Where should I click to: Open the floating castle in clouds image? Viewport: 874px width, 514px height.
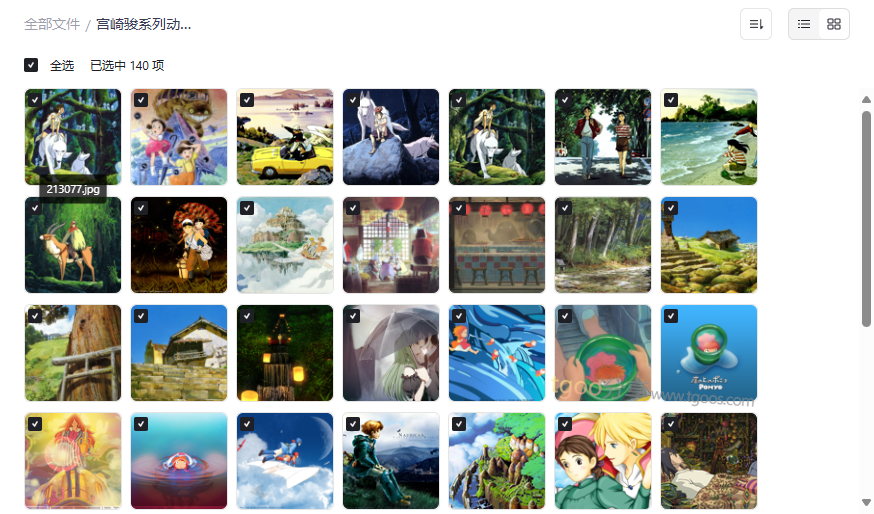pos(285,245)
